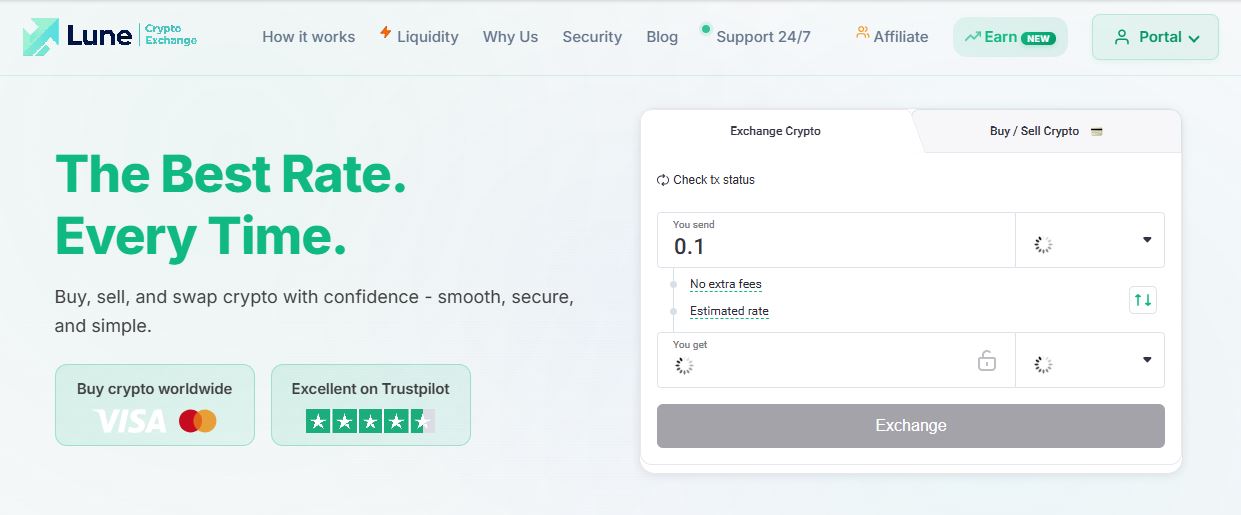Image resolution: width=1241 pixels, height=515 pixels.
Task: Open the How it works page
Action: [308, 36]
